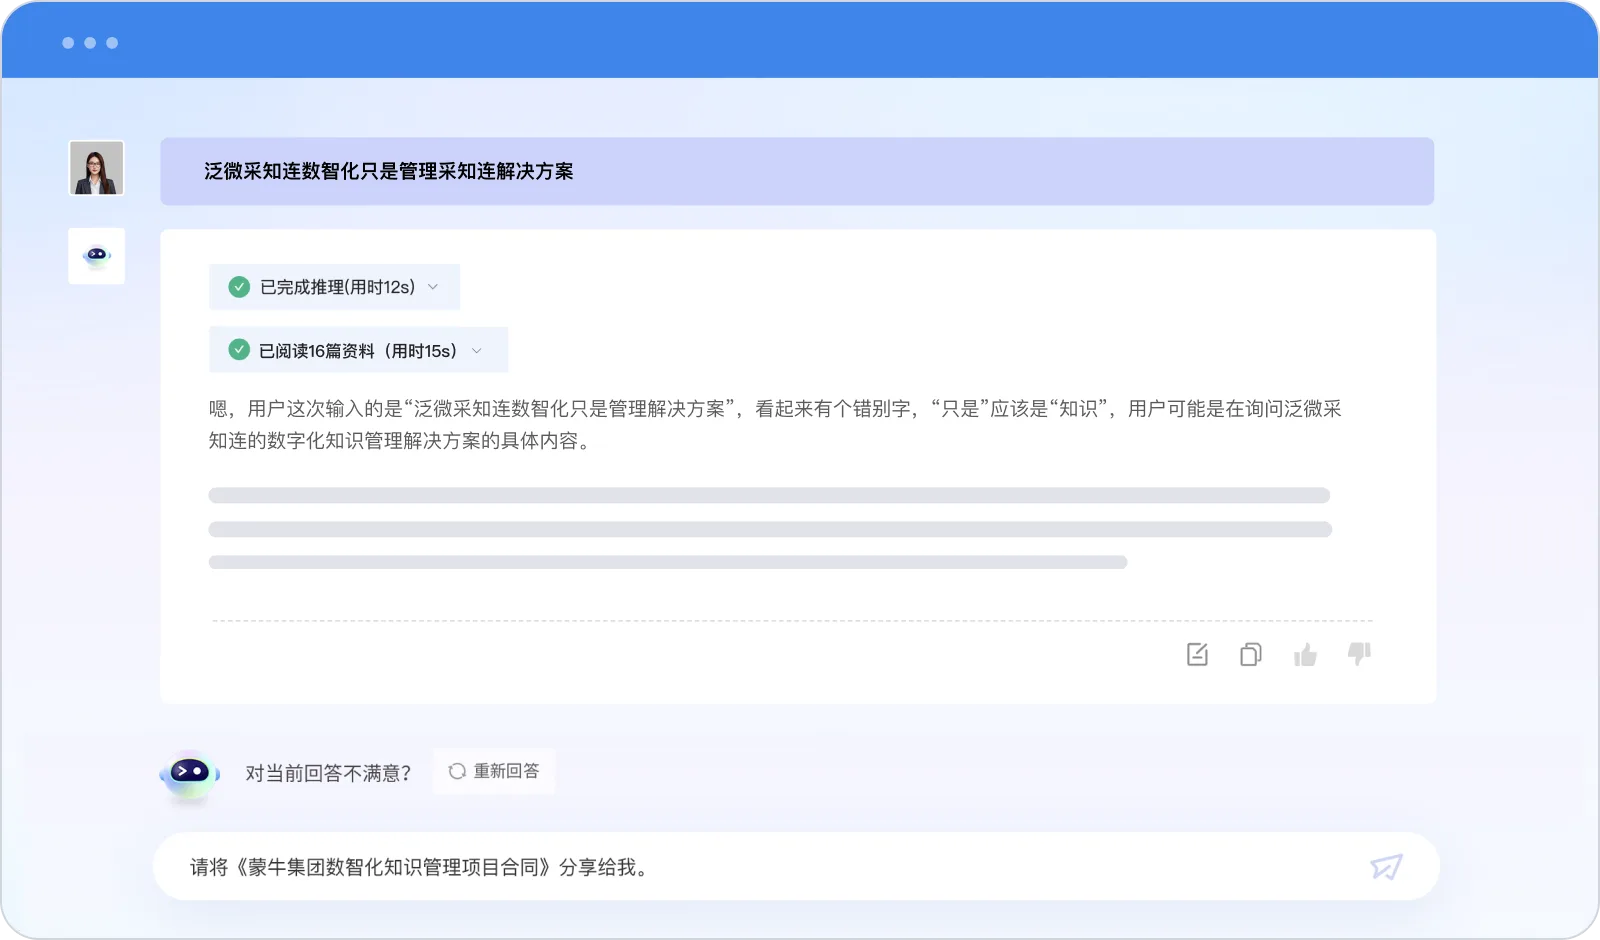The height and width of the screenshot is (940, 1600).
Task: Expand the 已阅读16篇资料 chevron
Action: click(x=477, y=350)
